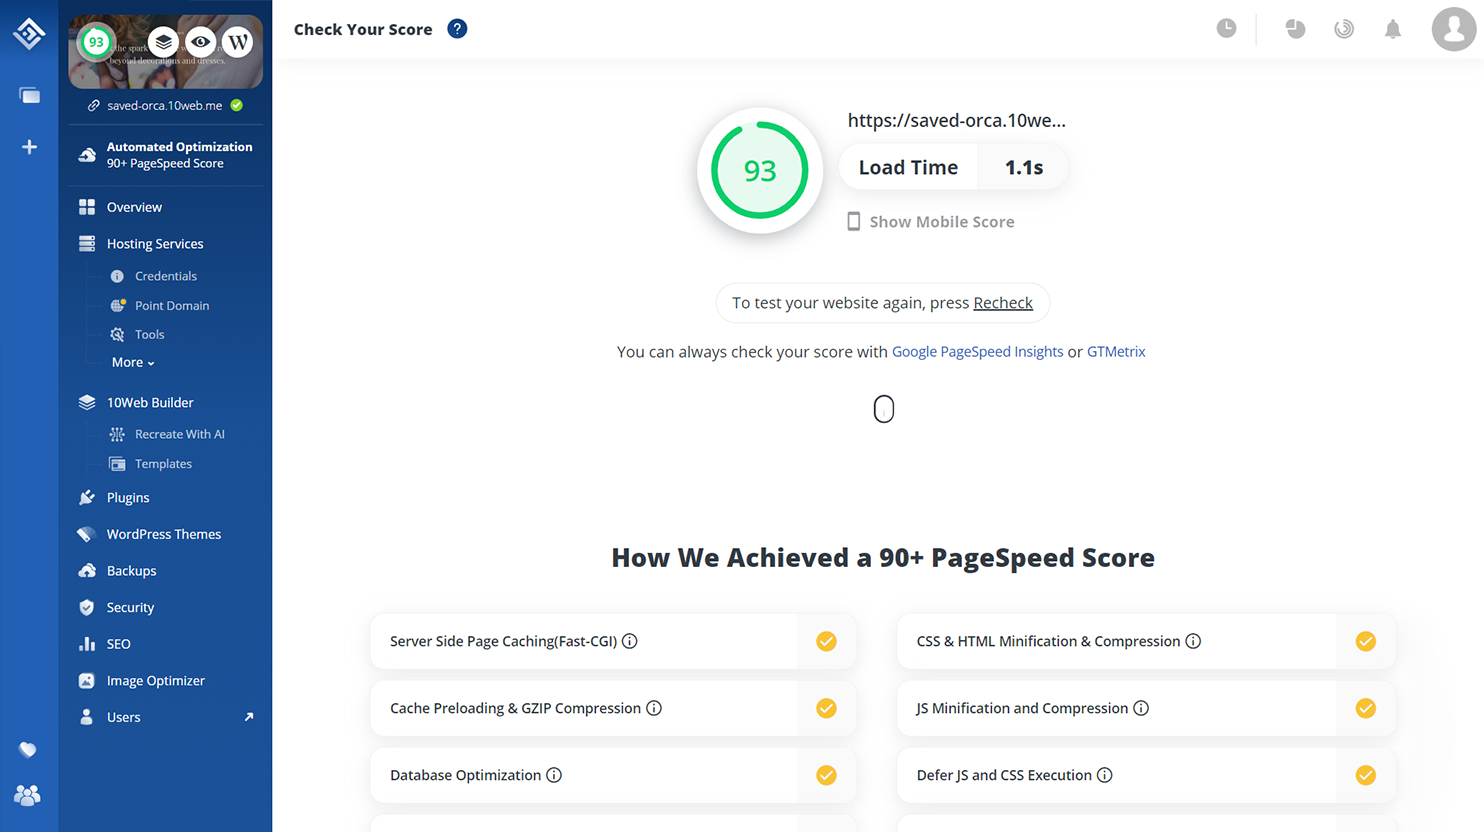Add a new website with the plus icon
Viewport: 1484px width, 832px height.
coord(29,147)
